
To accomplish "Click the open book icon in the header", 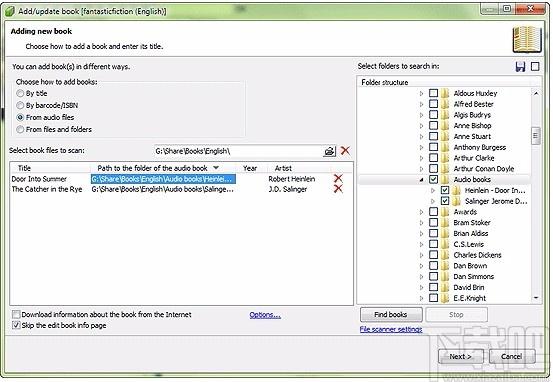I will click(527, 39).
